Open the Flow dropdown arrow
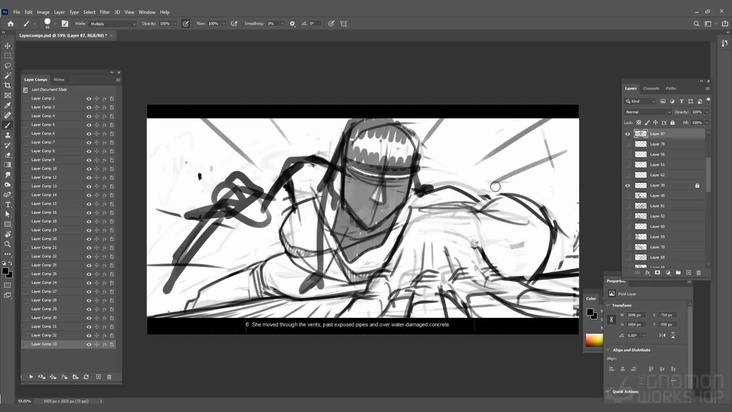 [223, 23]
